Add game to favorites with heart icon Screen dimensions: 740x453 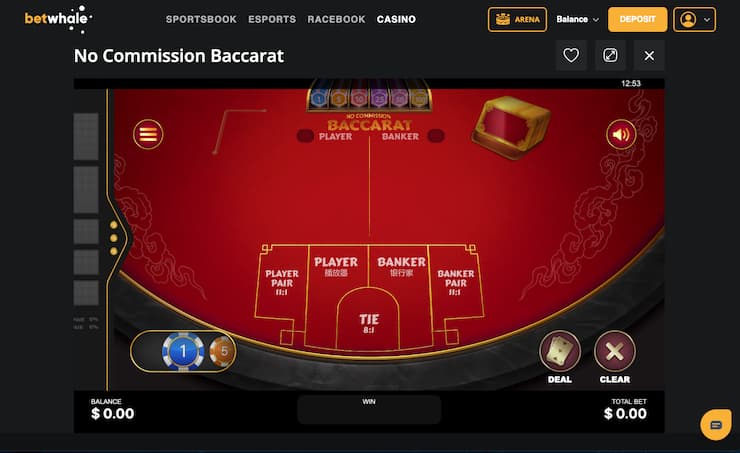pyautogui.click(x=571, y=55)
